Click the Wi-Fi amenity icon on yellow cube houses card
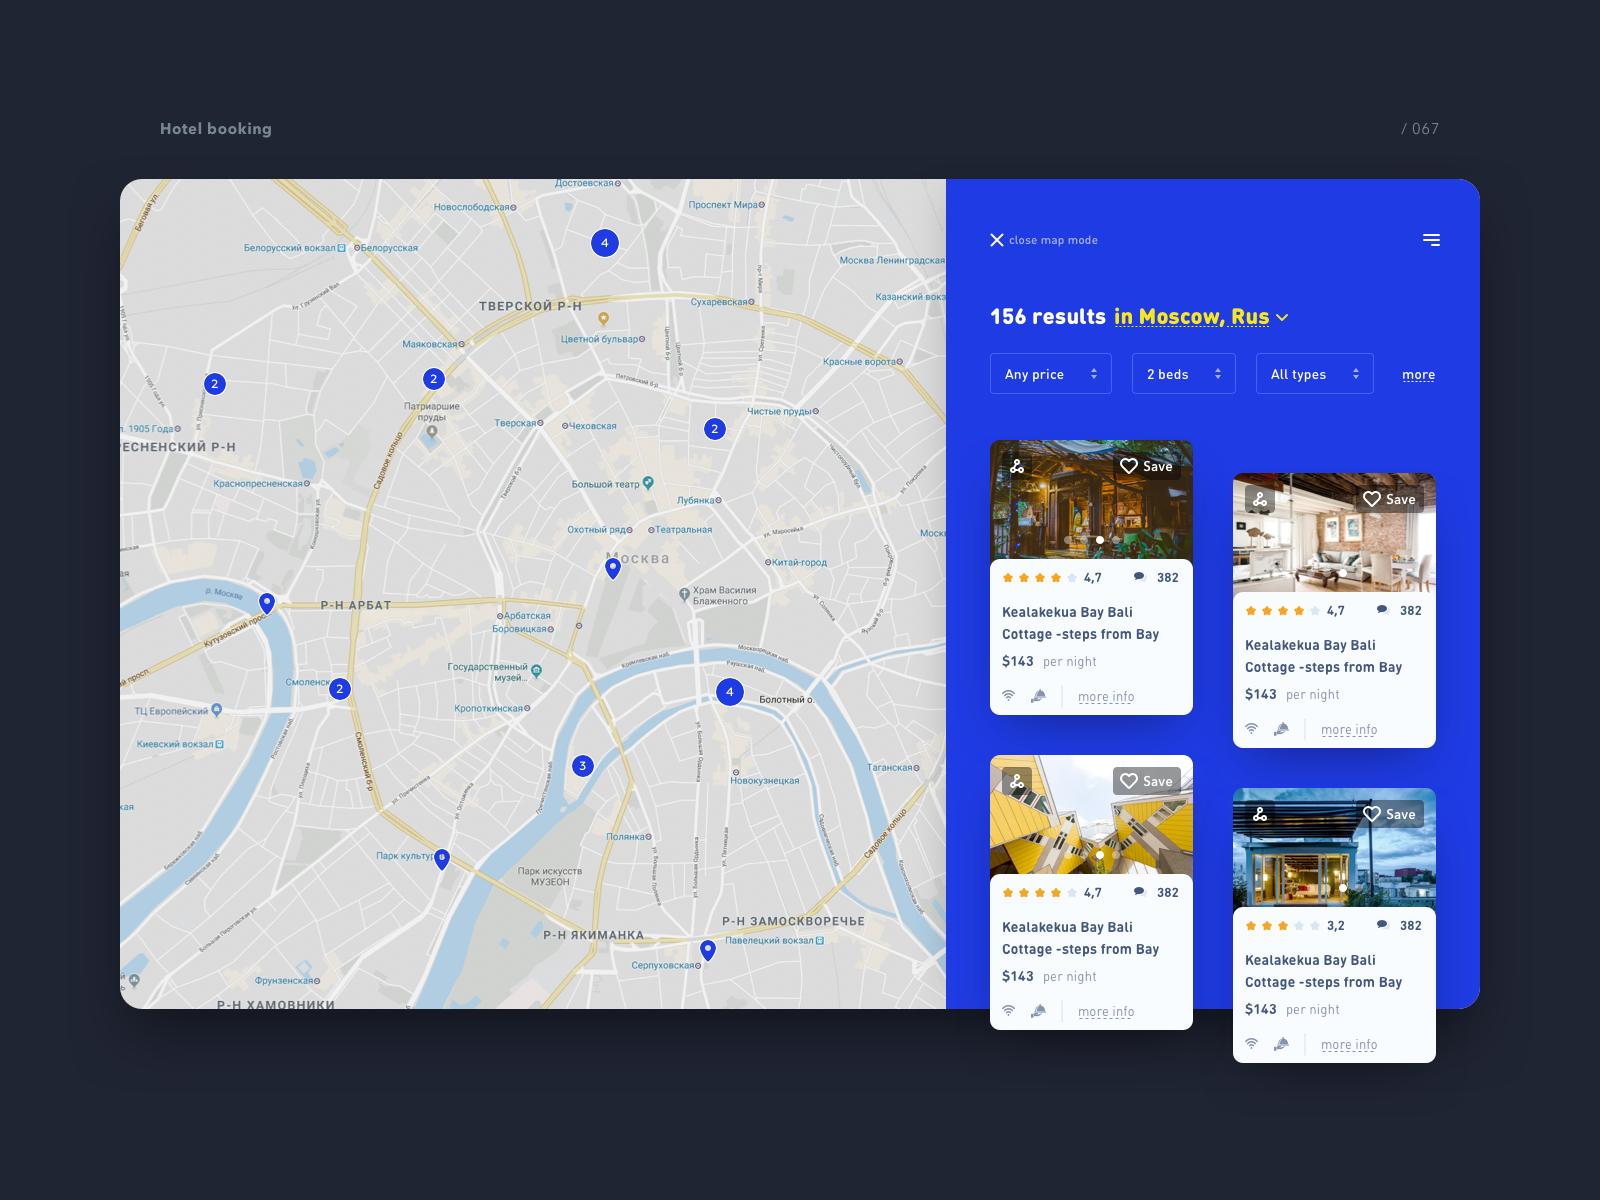The image size is (1600, 1200). click(1008, 1011)
